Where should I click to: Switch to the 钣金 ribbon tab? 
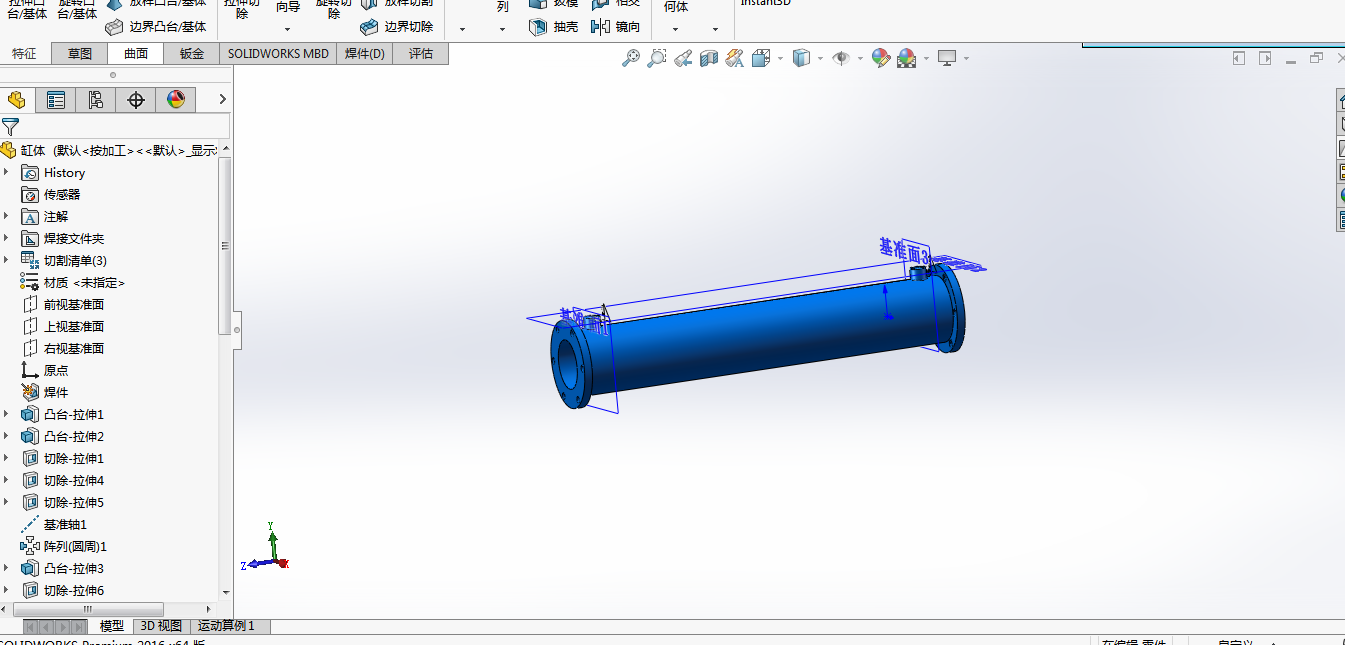tap(192, 54)
